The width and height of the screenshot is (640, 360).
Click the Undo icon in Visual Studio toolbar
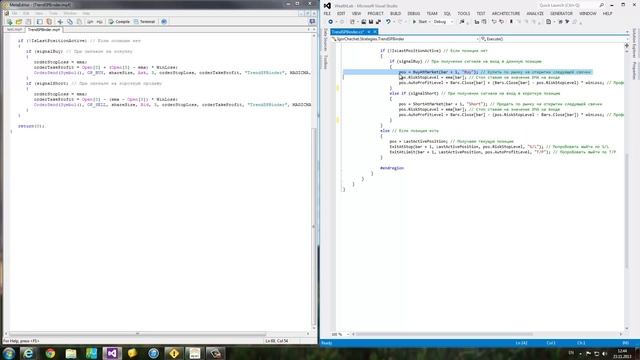pyautogui.click(x=388, y=22)
